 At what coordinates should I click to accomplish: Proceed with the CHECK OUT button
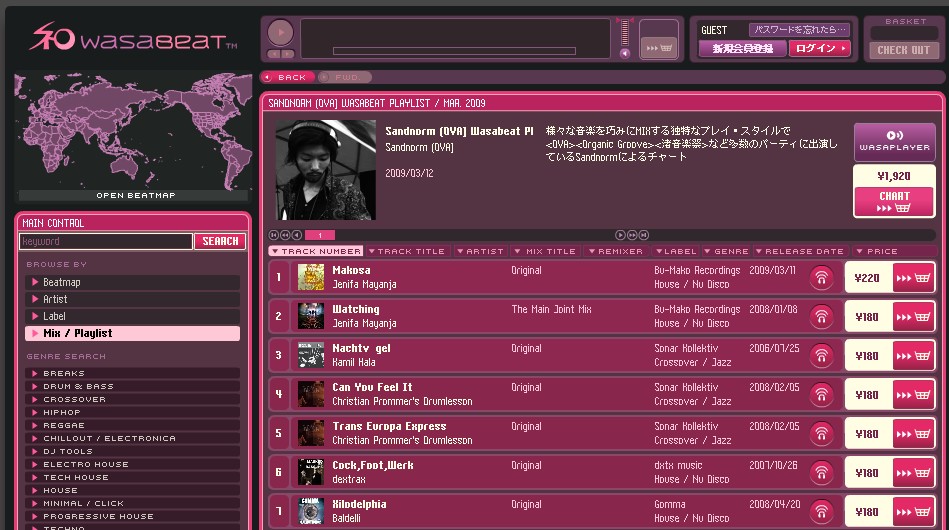tap(904, 50)
